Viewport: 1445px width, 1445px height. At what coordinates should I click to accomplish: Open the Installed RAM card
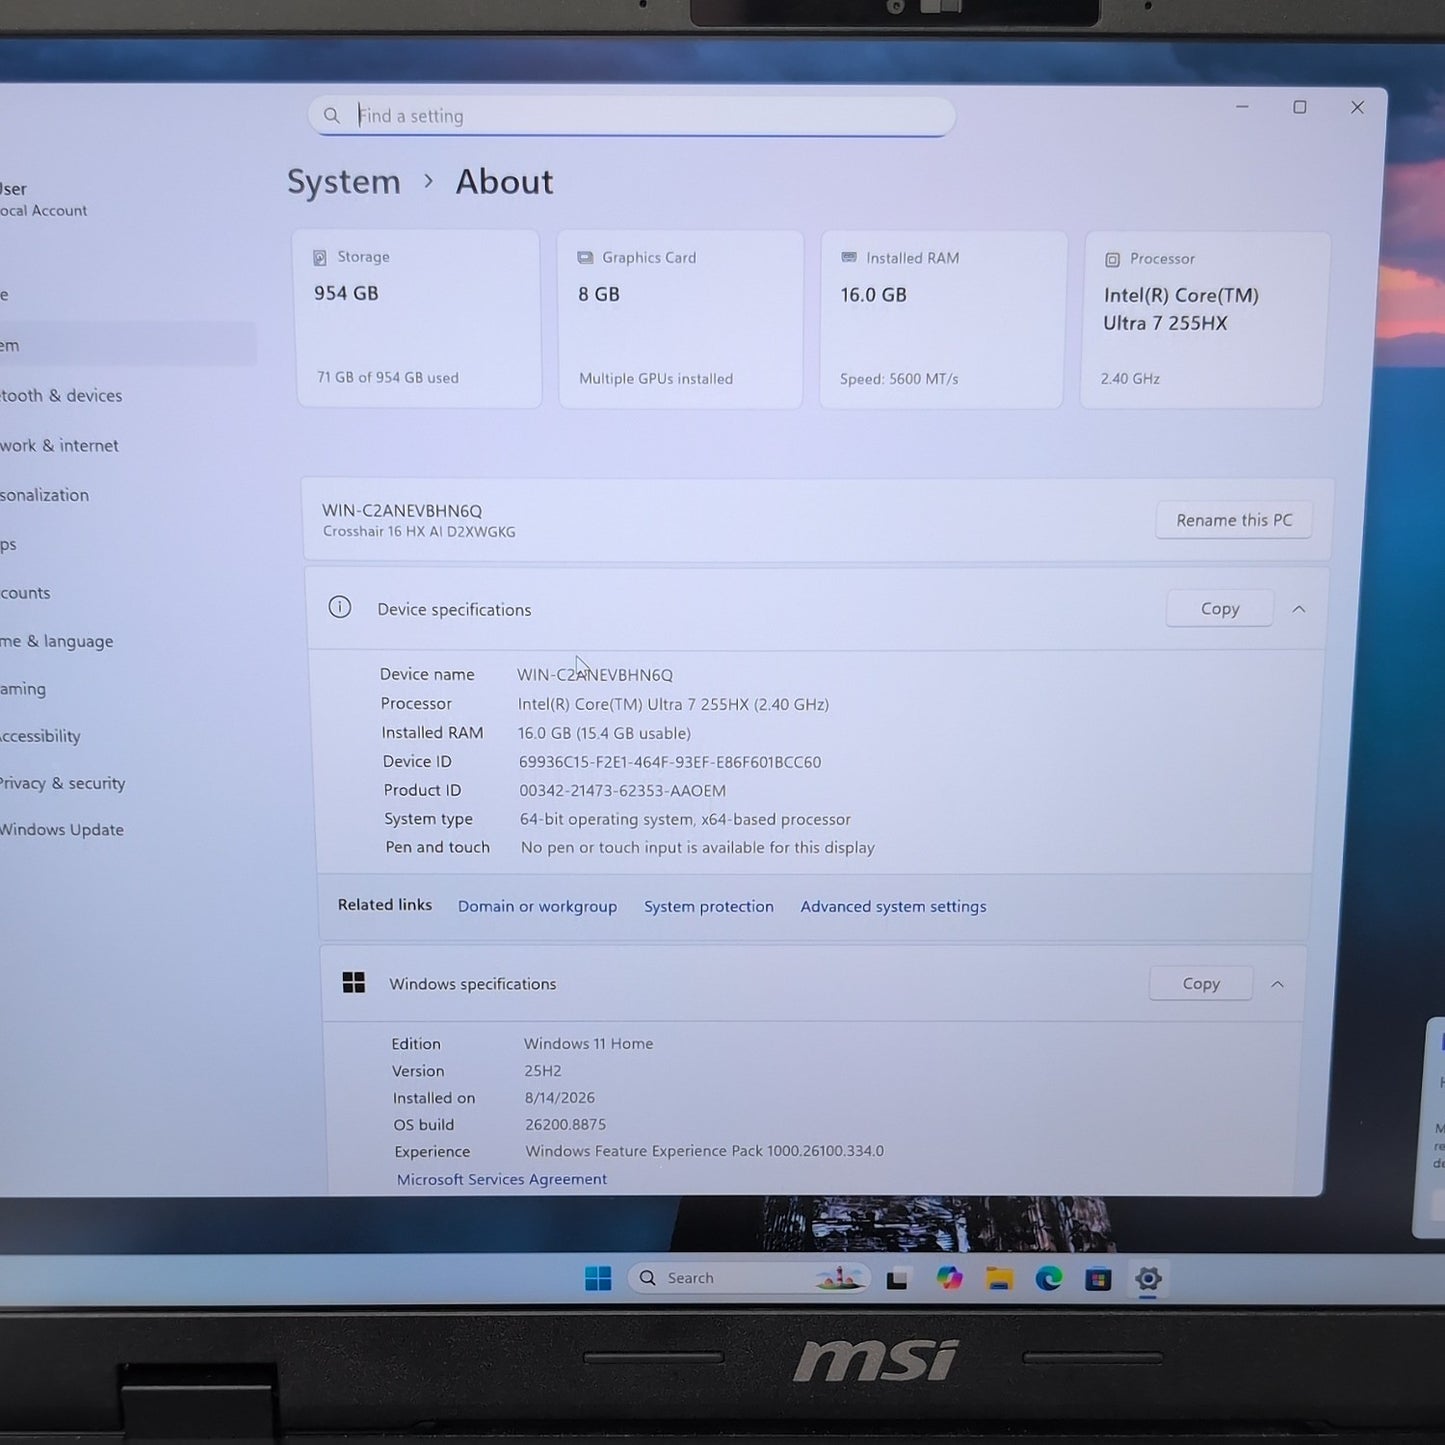click(x=943, y=320)
